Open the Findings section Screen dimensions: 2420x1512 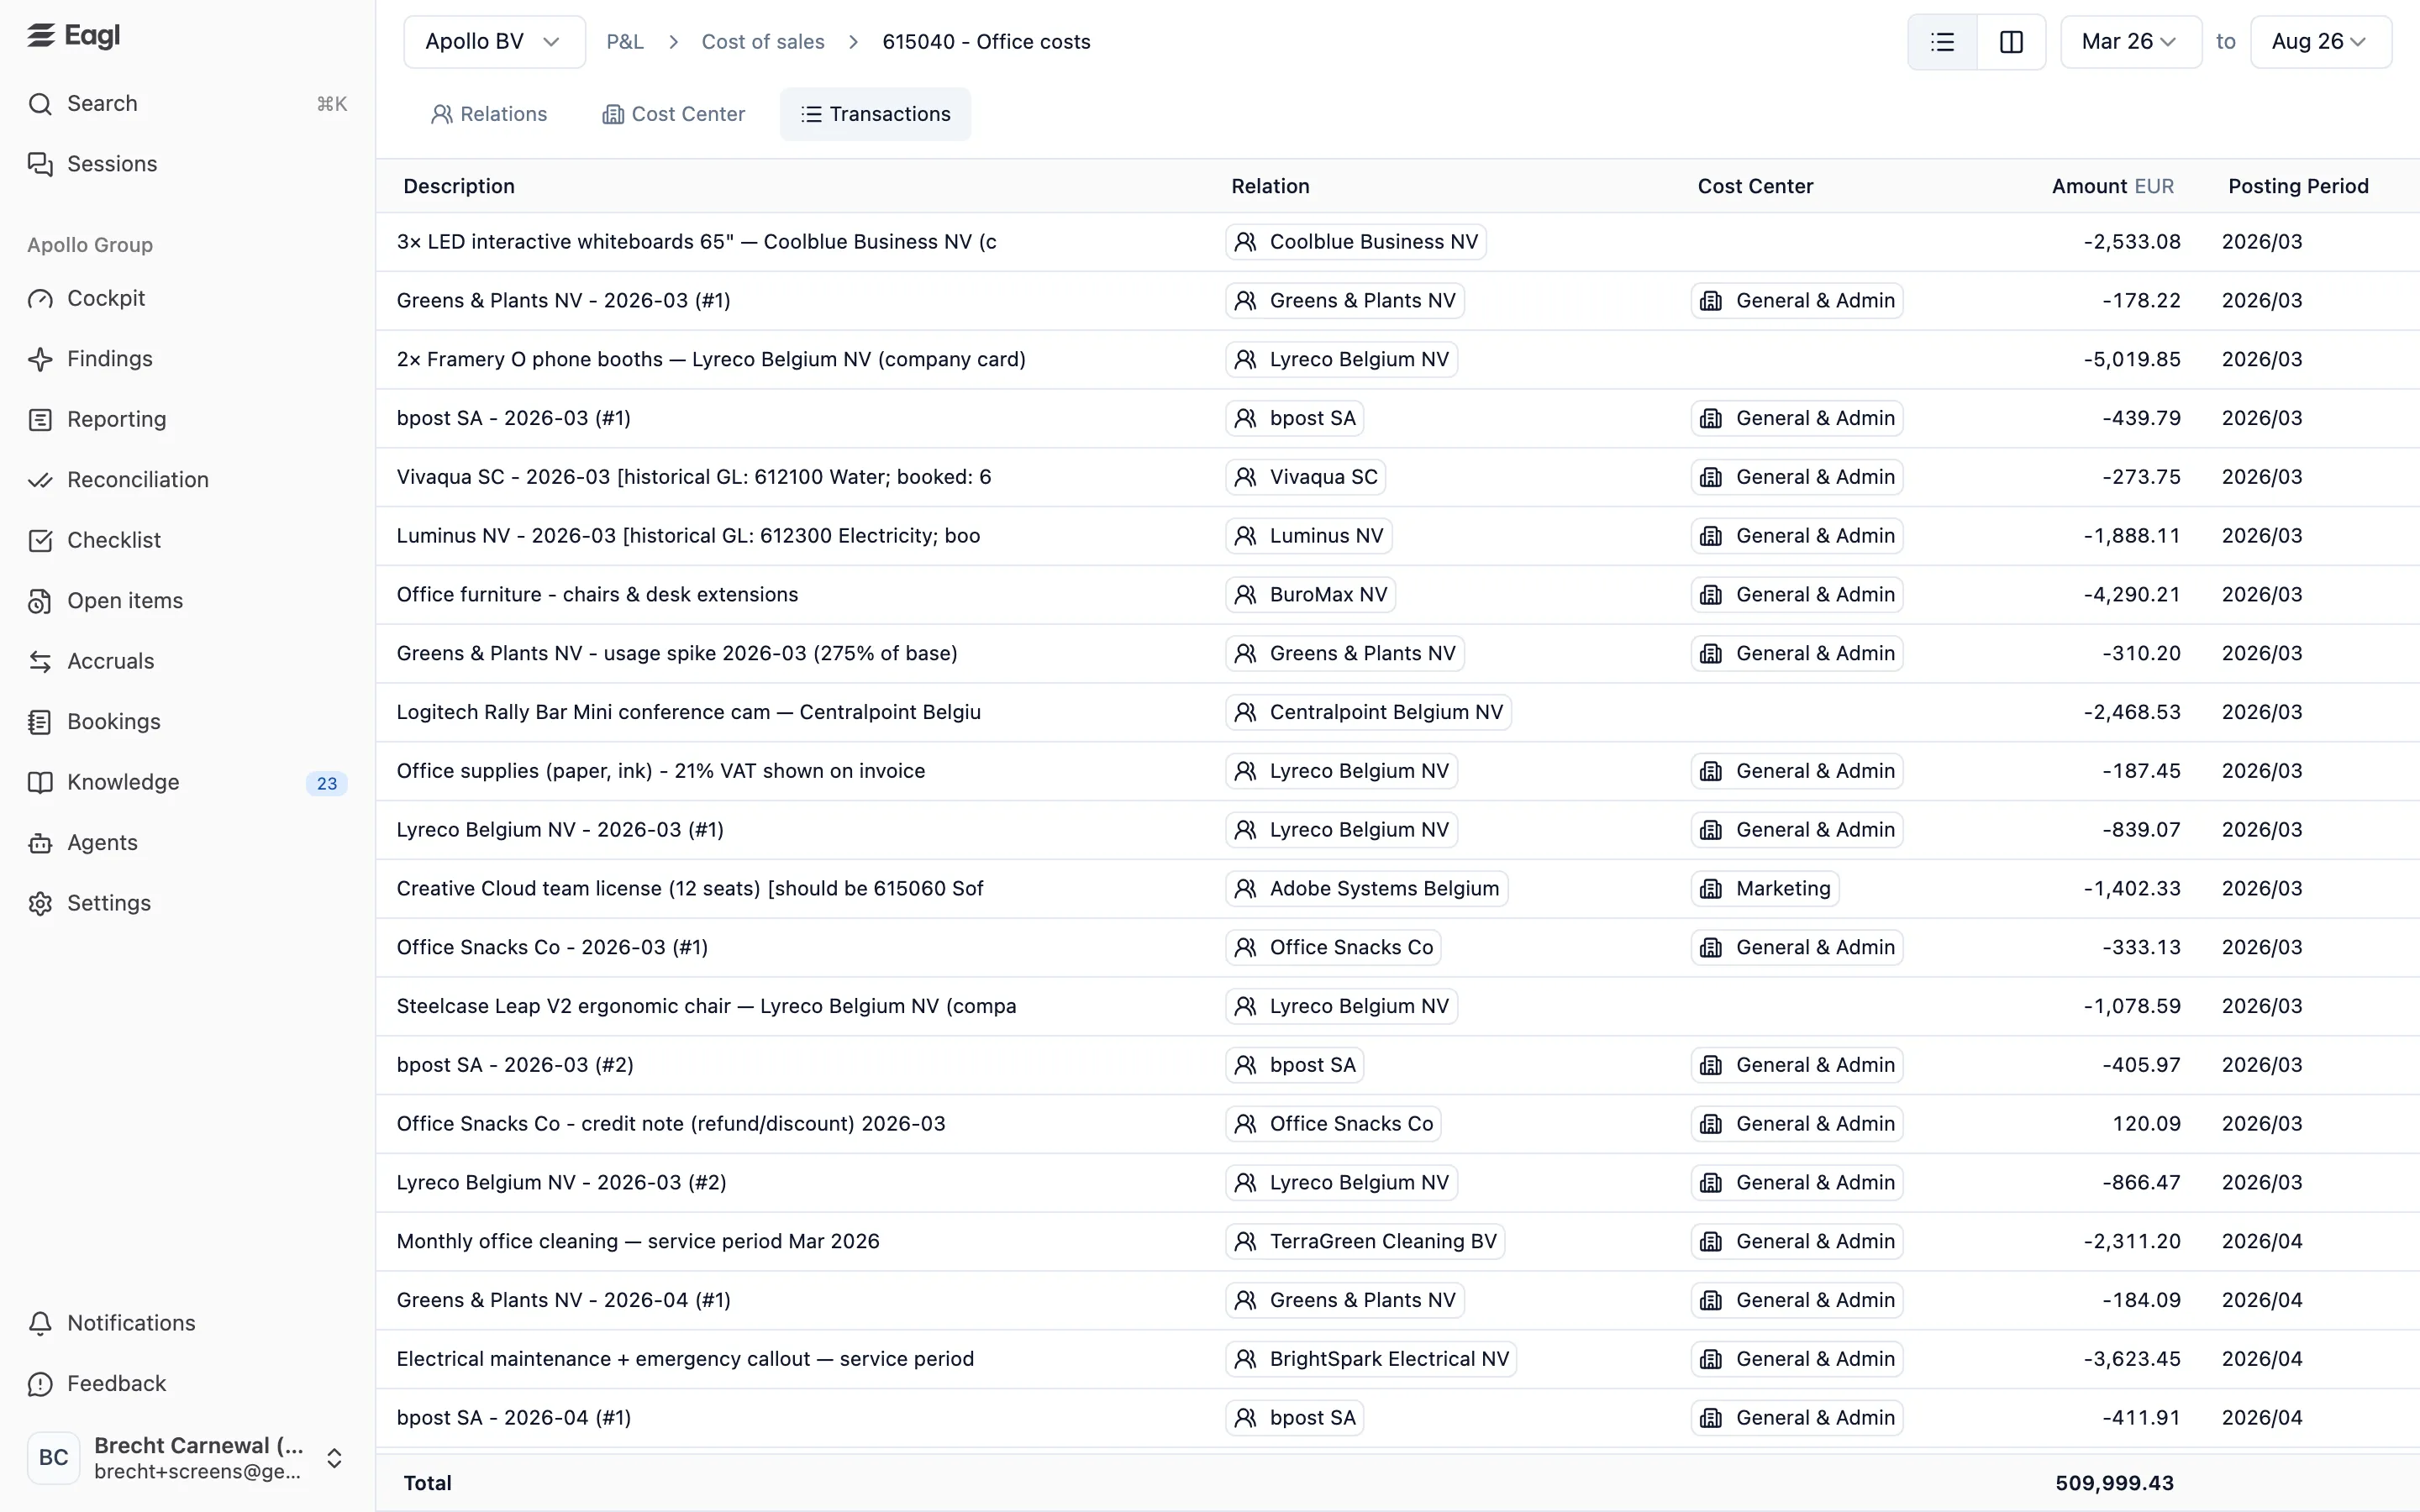pyautogui.click(x=187, y=359)
